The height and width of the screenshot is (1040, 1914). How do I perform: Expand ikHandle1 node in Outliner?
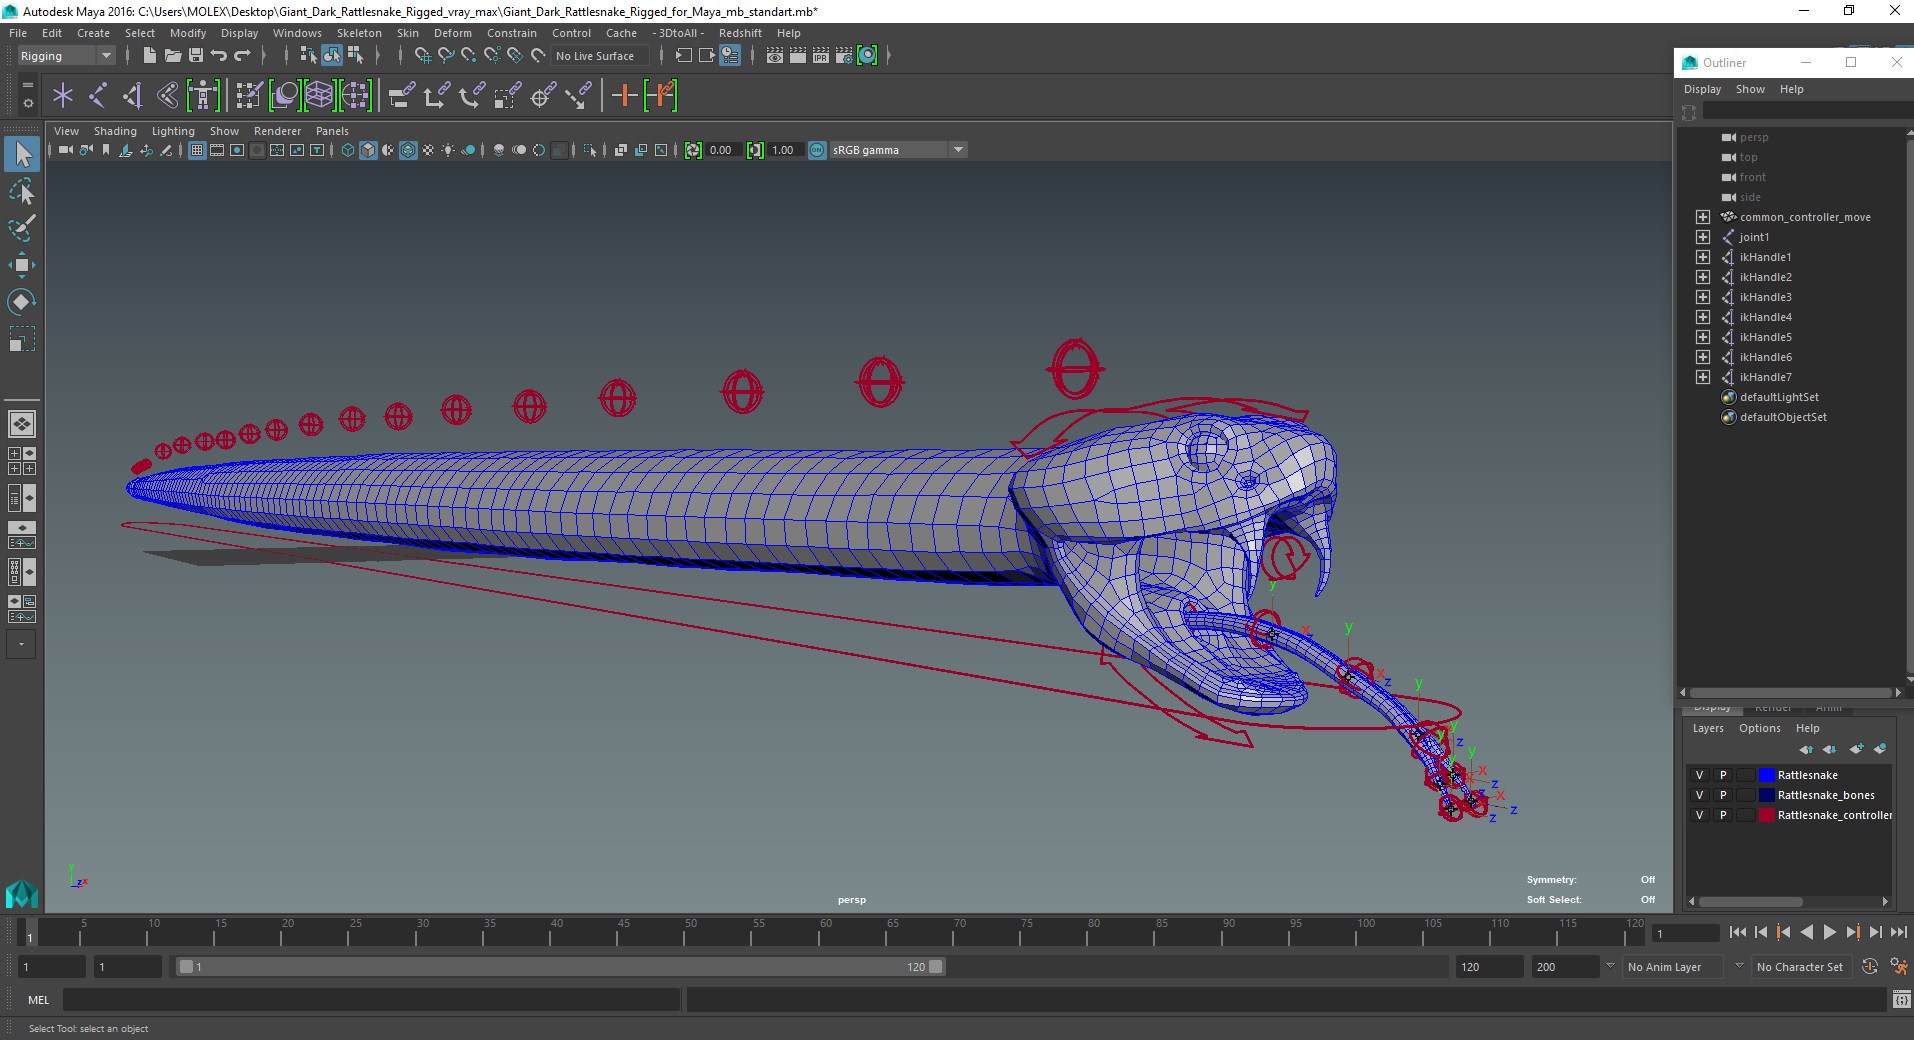click(1703, 257)
